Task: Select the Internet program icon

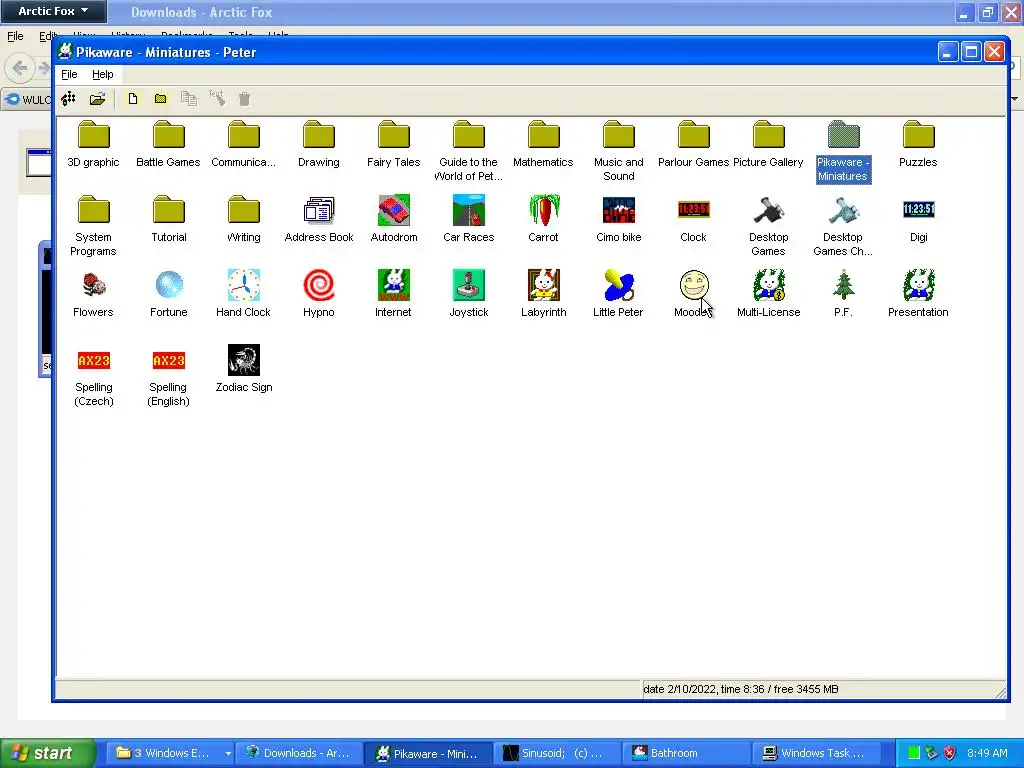Action: point(394,294)
